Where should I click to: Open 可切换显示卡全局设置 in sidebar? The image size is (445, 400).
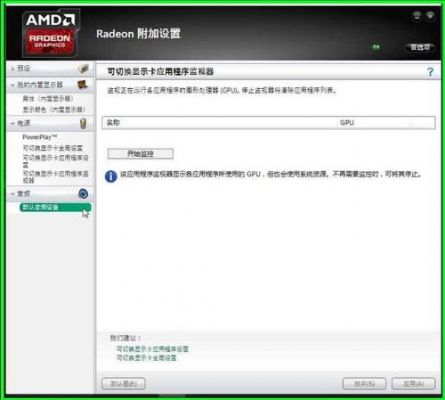pos(52,148)
